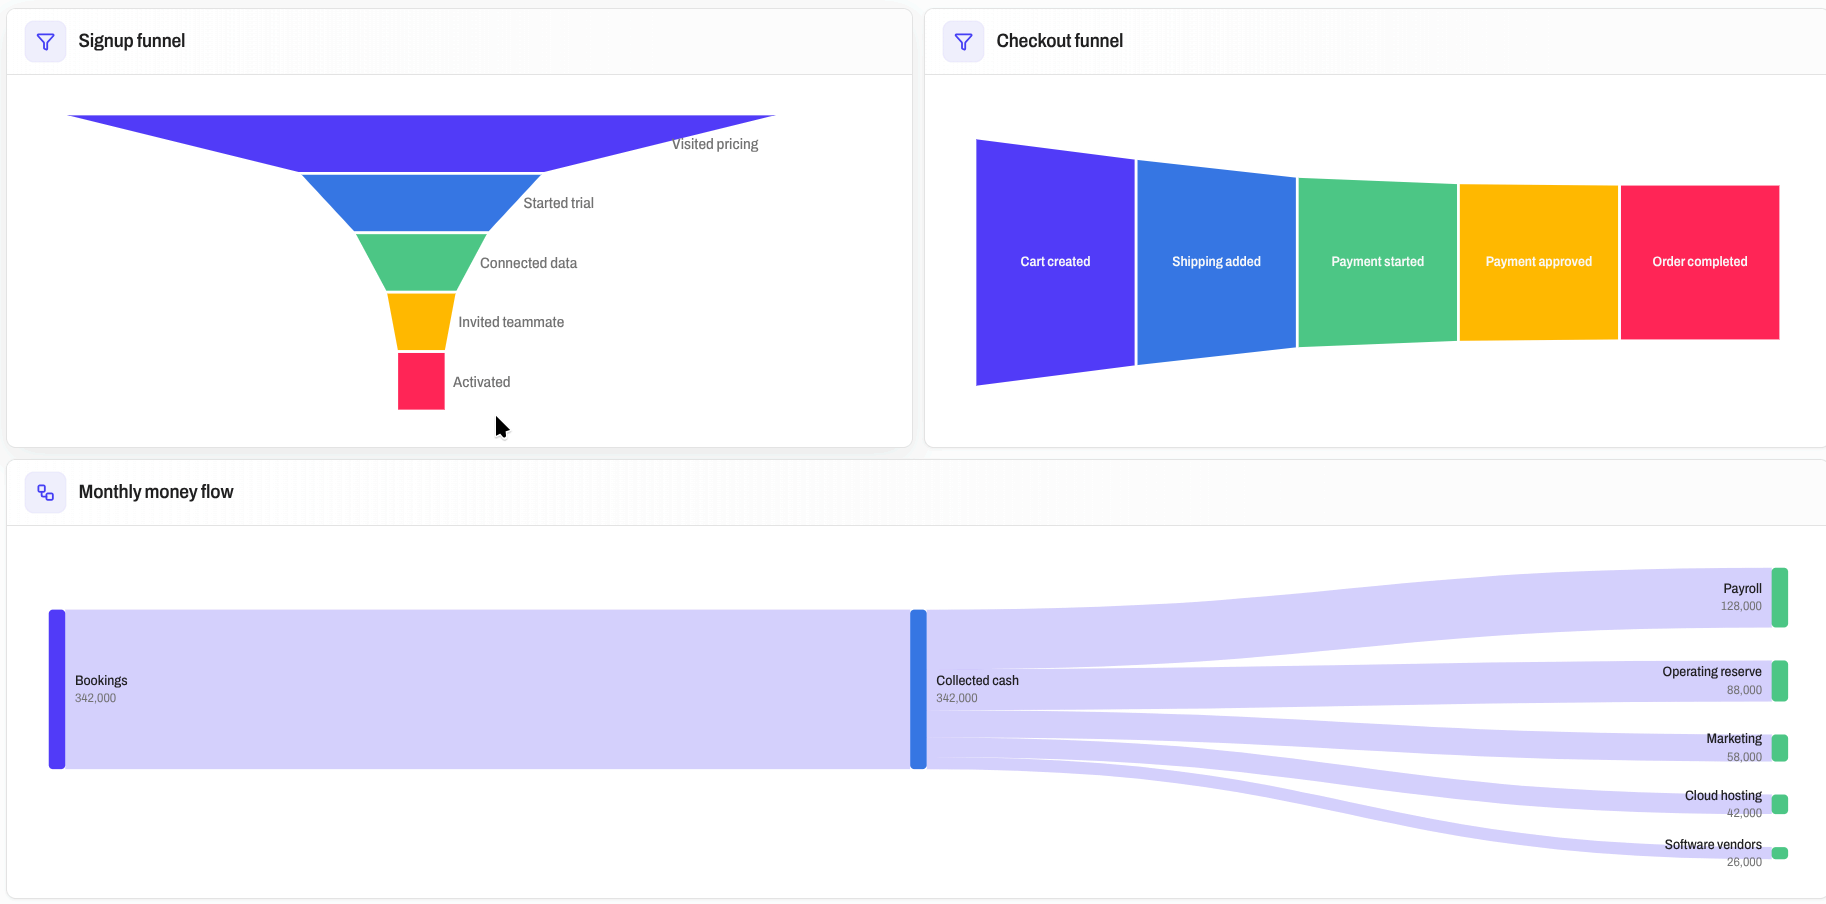Click the green Software vendors node
The image size is (1826, 904).
point(1779,853)
